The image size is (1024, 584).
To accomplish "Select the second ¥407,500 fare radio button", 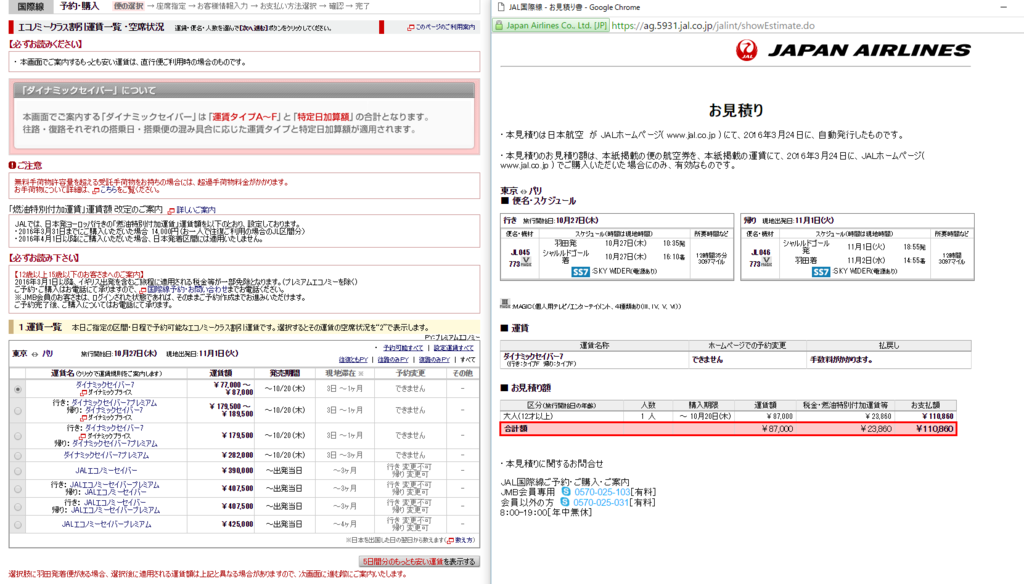I will tap(18, 506).
